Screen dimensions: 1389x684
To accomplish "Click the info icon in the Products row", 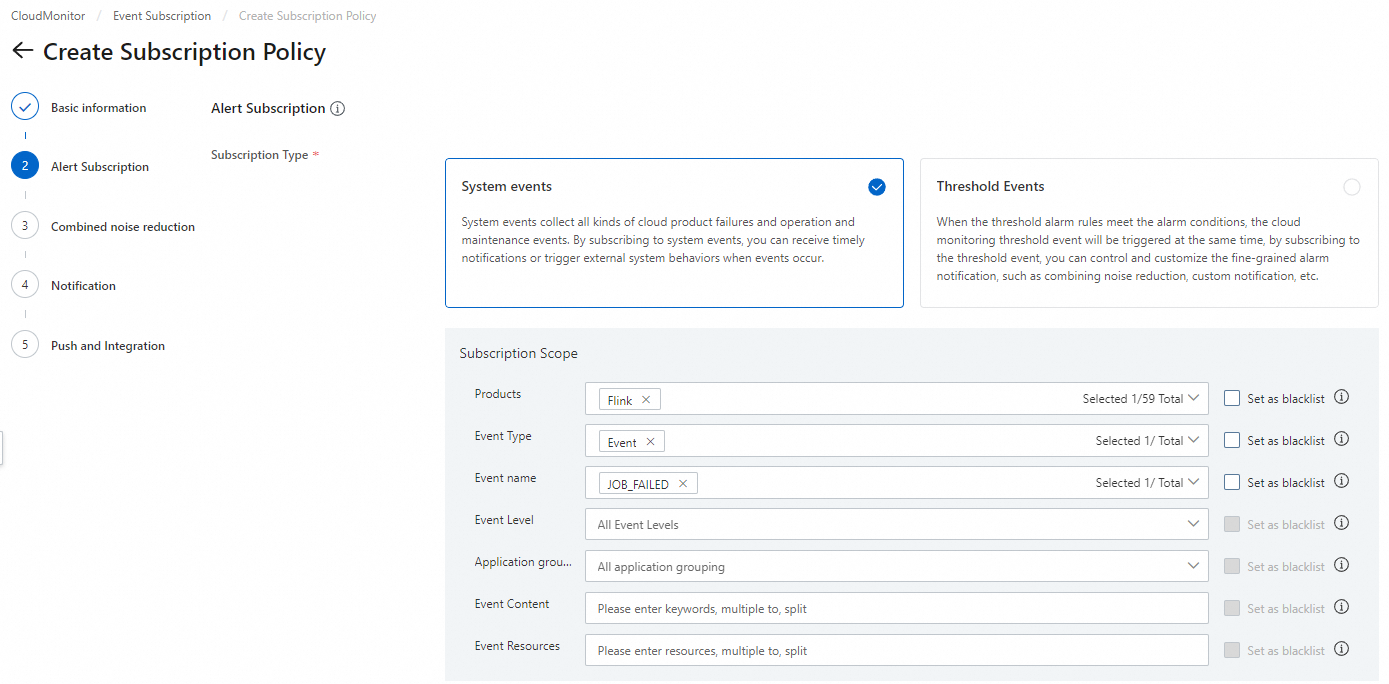I will click(1342, 397).
